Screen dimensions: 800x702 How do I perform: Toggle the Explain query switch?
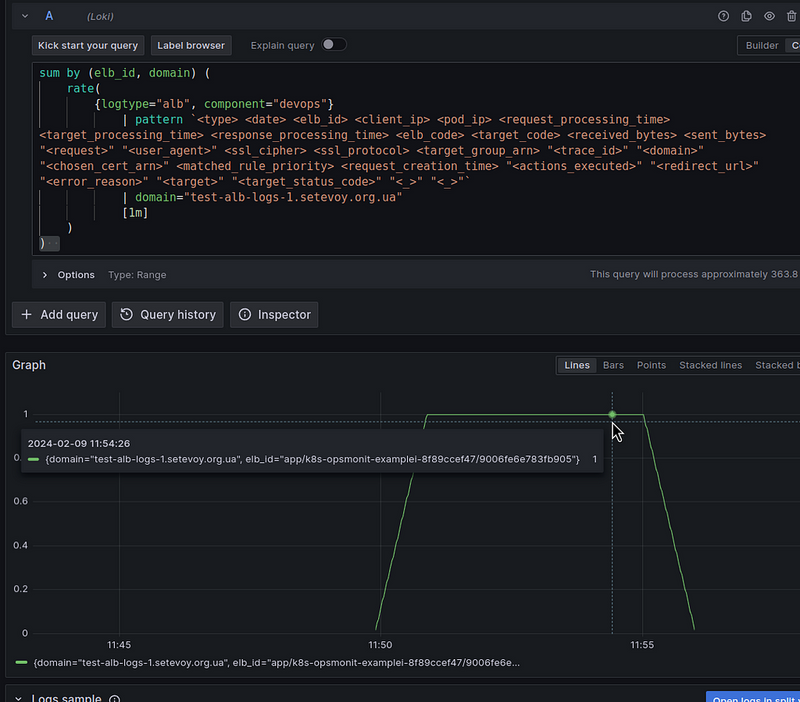[333, 45]
